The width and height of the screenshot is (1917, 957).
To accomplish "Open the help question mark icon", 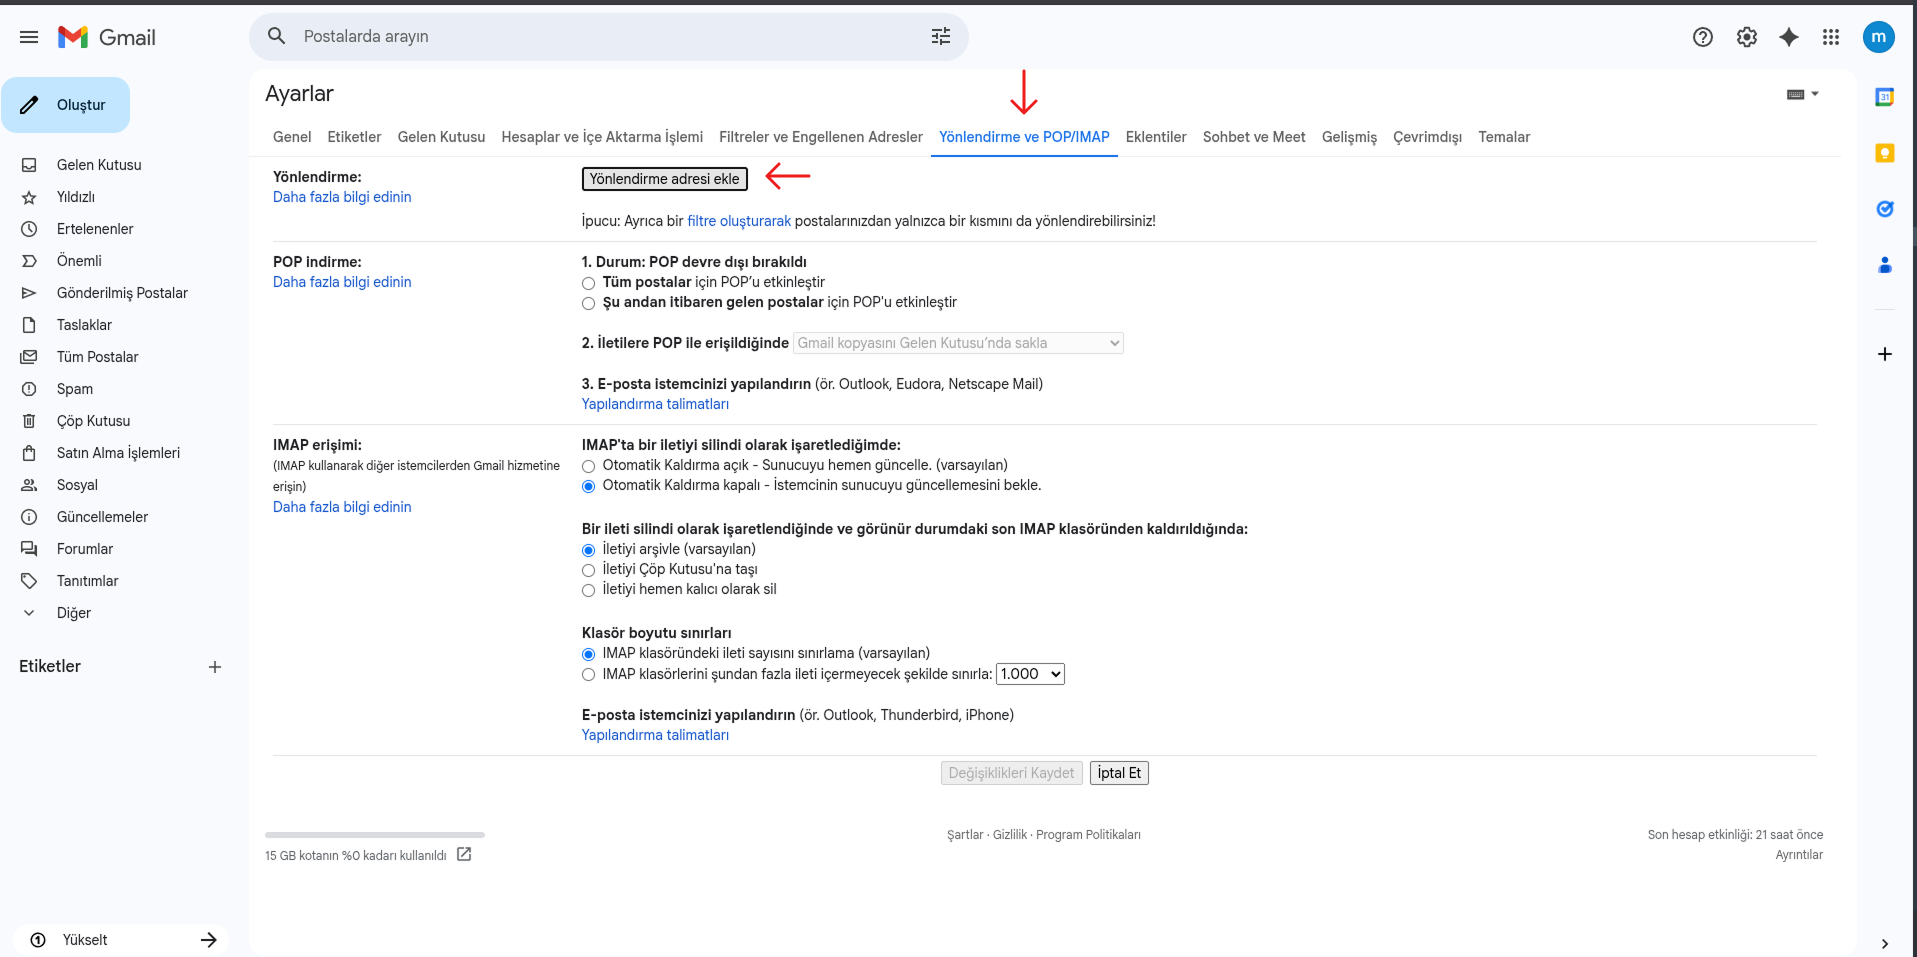I will 1703,37.
